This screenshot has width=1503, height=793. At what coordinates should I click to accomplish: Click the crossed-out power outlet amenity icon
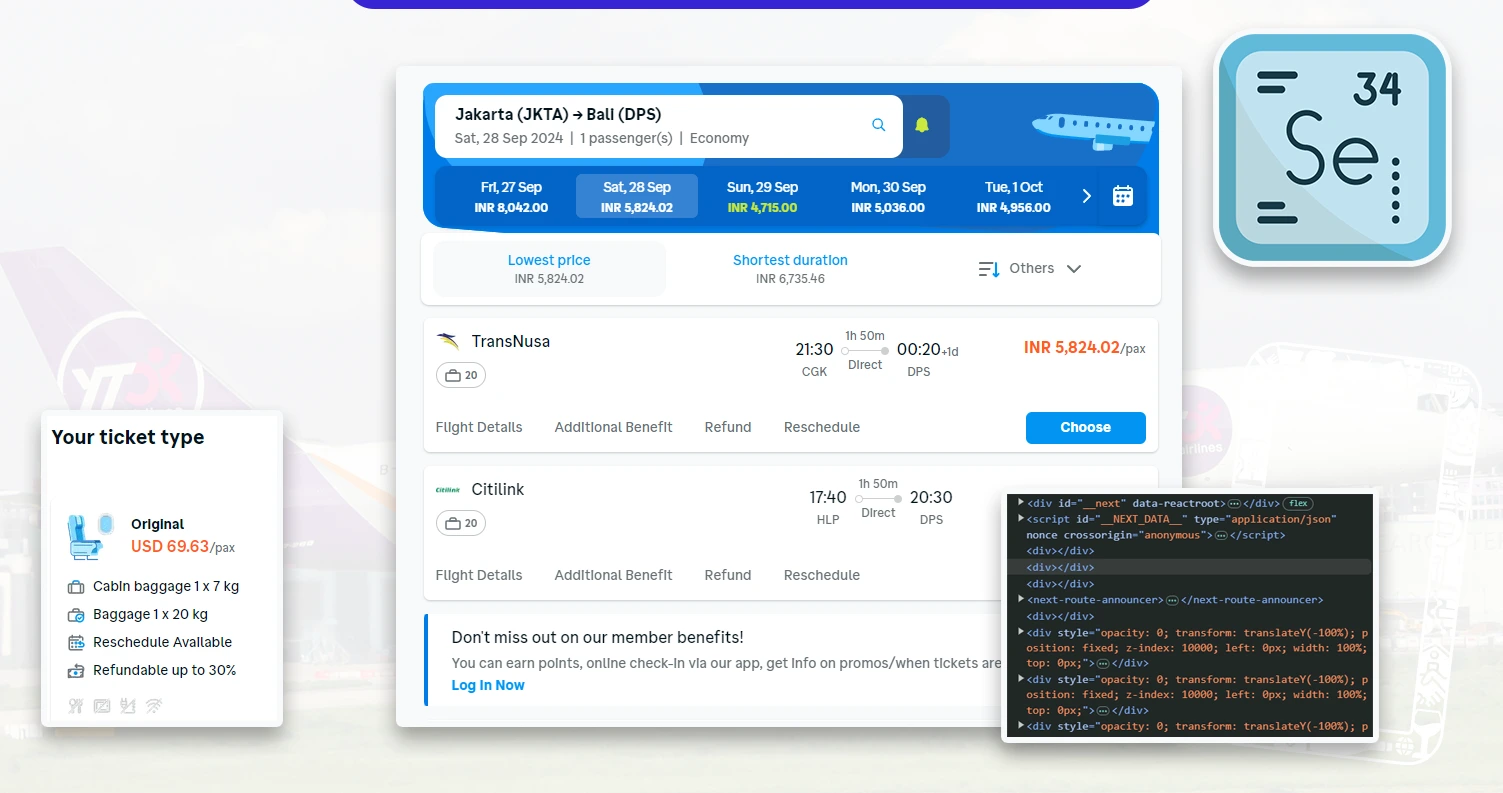(127, 705)
